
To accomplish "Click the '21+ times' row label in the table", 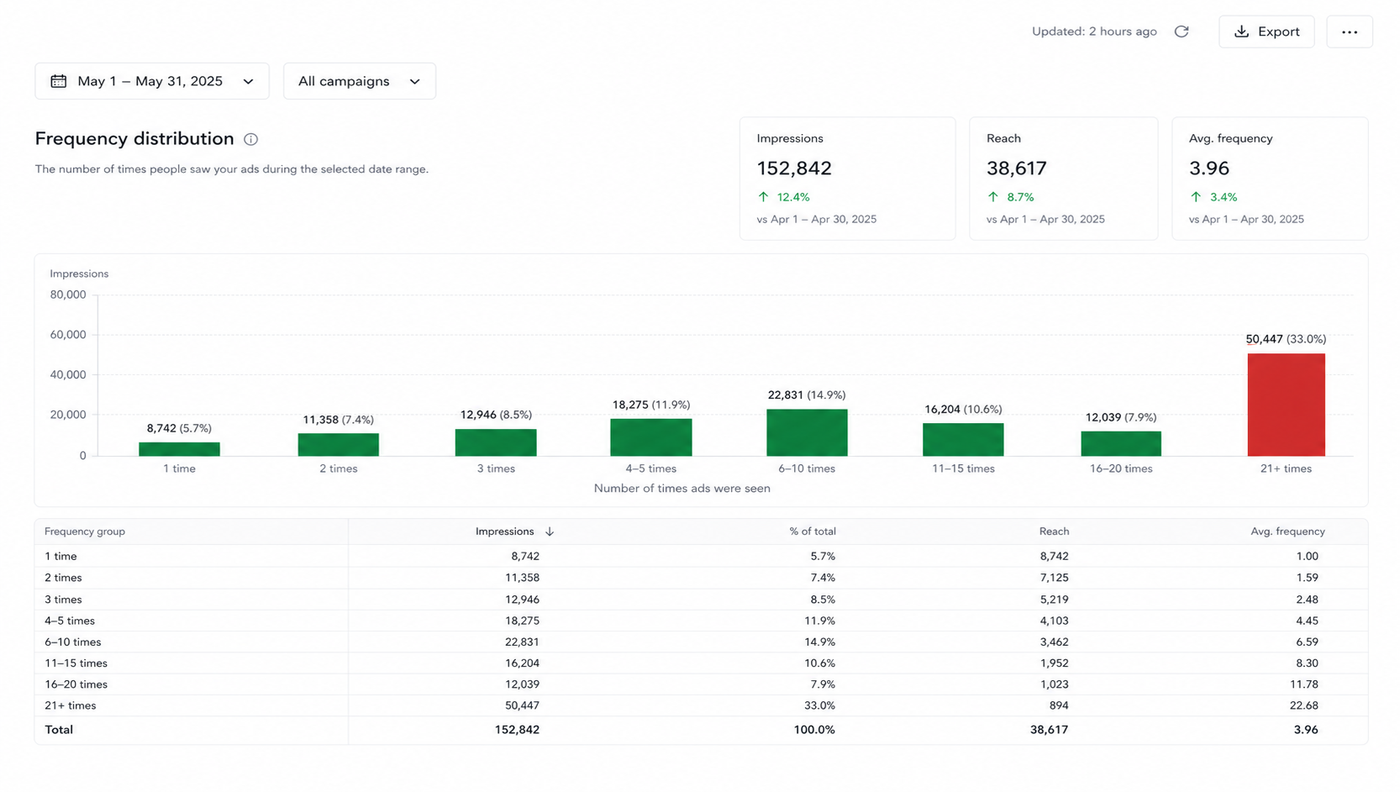I will tap(70, 706).
